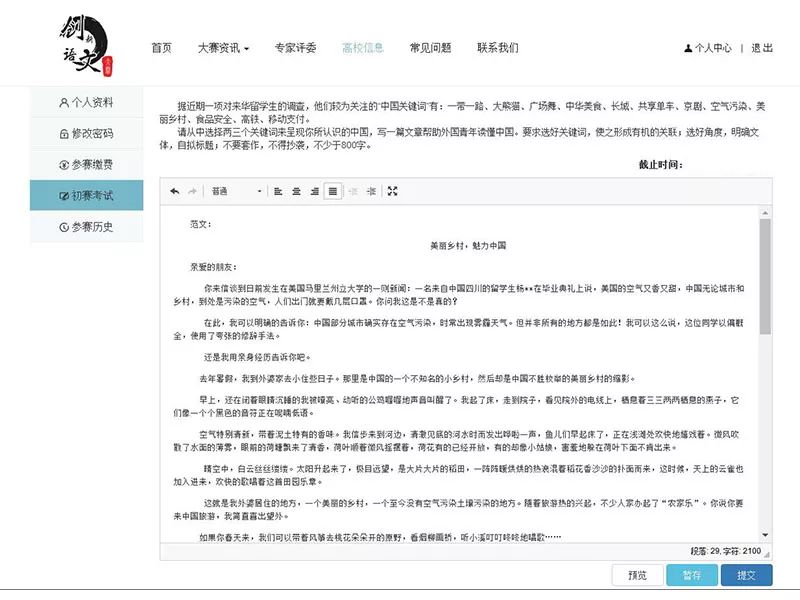Screen dimensions: 800x600
Task: Expand the 大赛资讯 dropdown menu
Action: click(223, 48)
